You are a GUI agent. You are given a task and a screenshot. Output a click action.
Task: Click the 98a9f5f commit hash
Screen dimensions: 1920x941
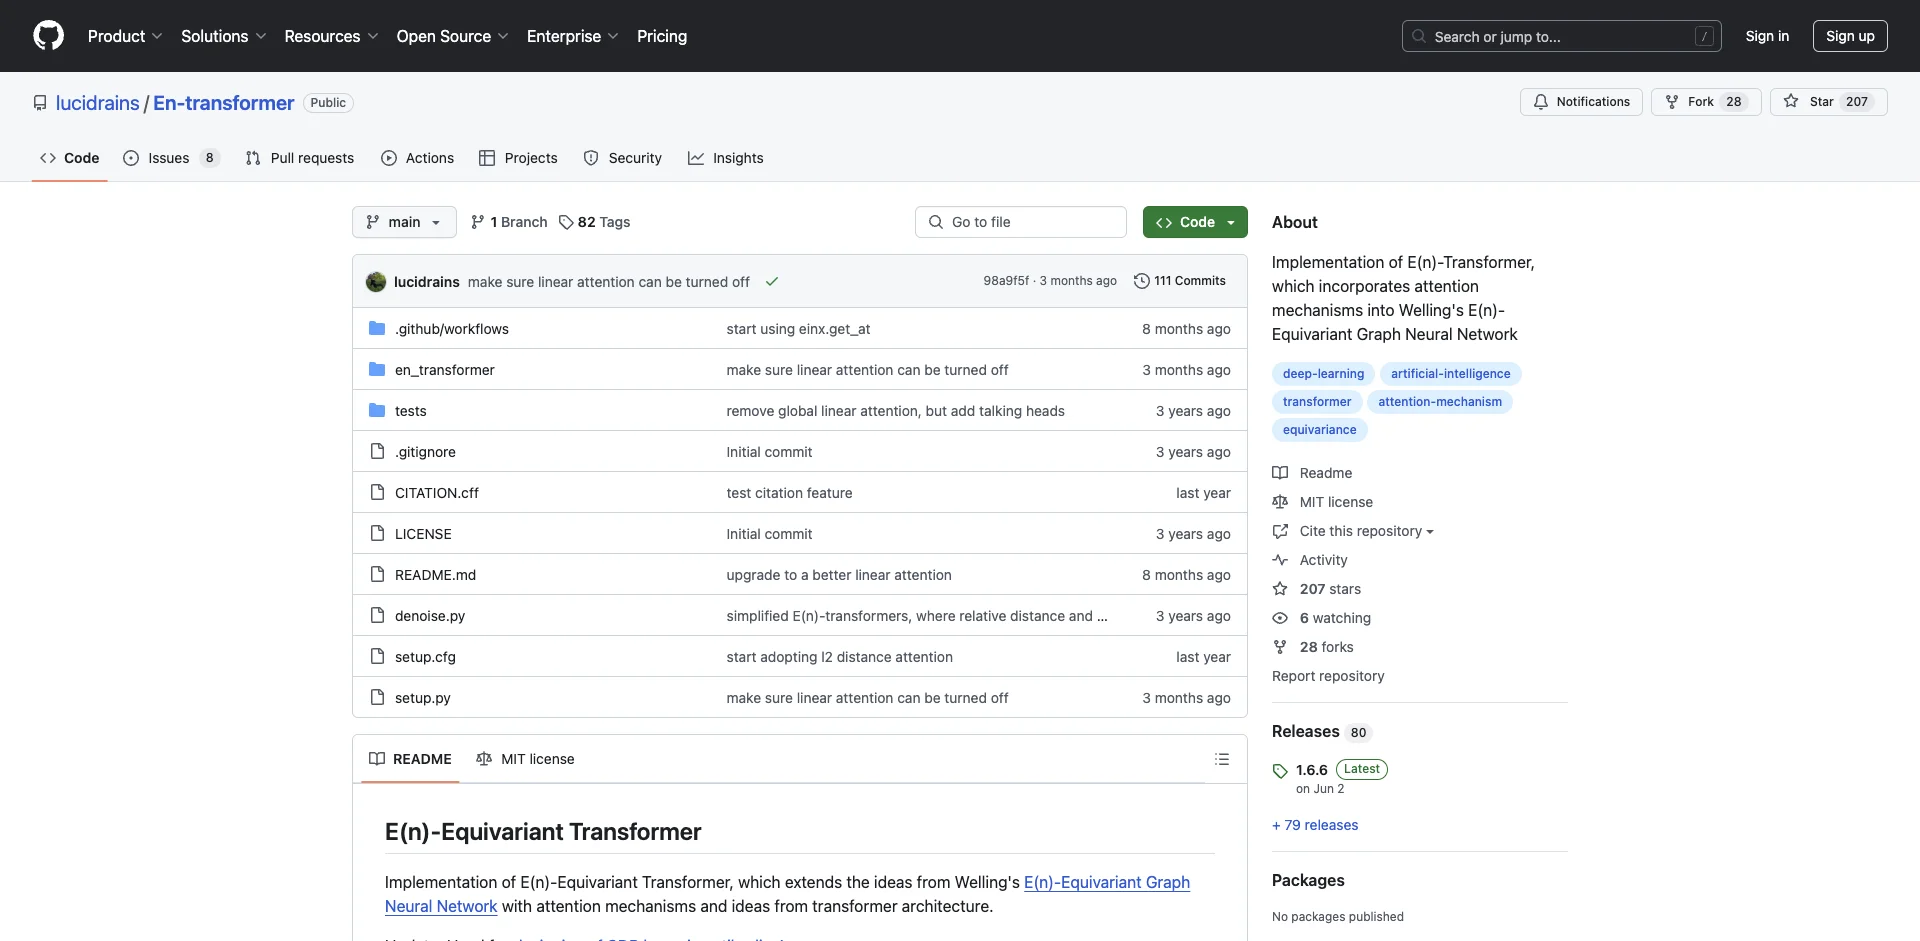[1006, 281]
